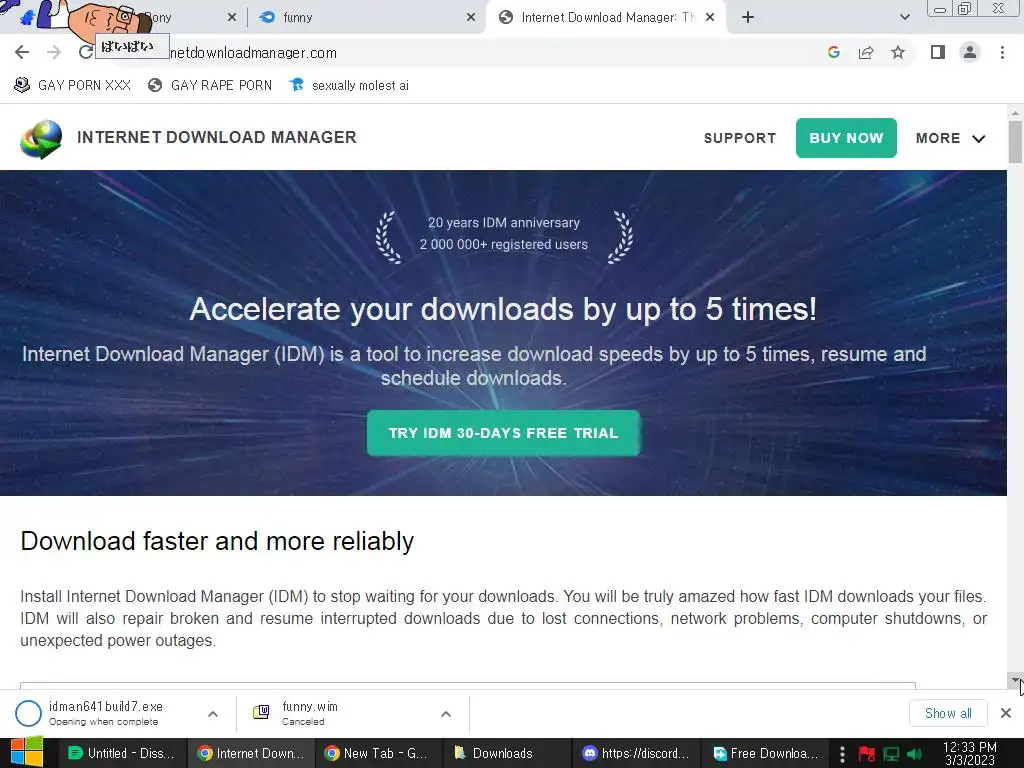Open a new browser tab
This screenshot has width=1024, height=768.
point(748,18)
